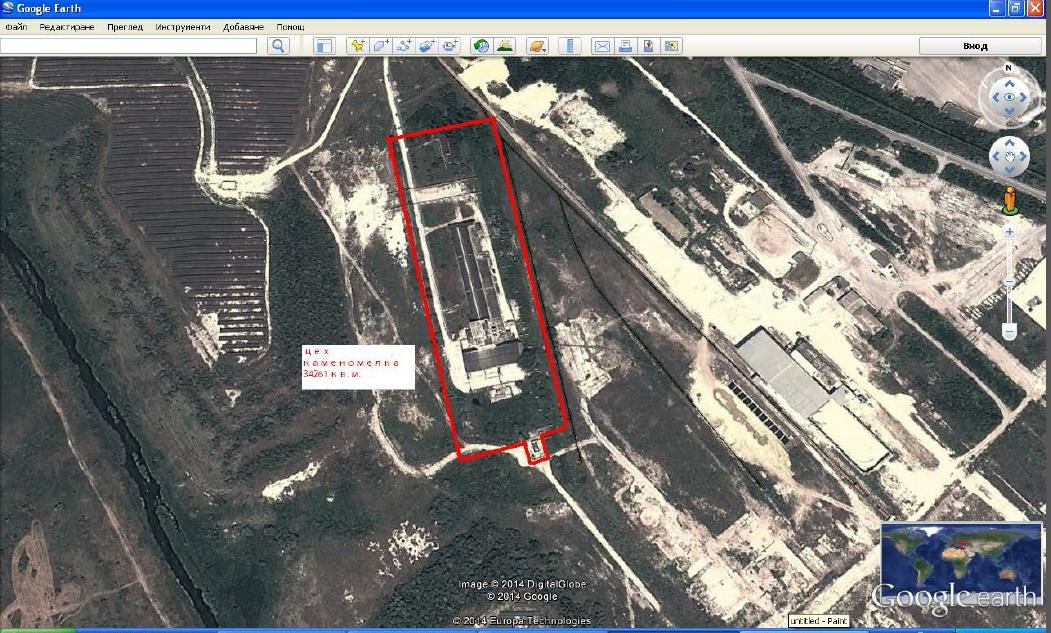This screenshot has height=633, width=1051.
Task: Click the move-up arrow on the hand joystick
Action: (x=1009, y=143)
